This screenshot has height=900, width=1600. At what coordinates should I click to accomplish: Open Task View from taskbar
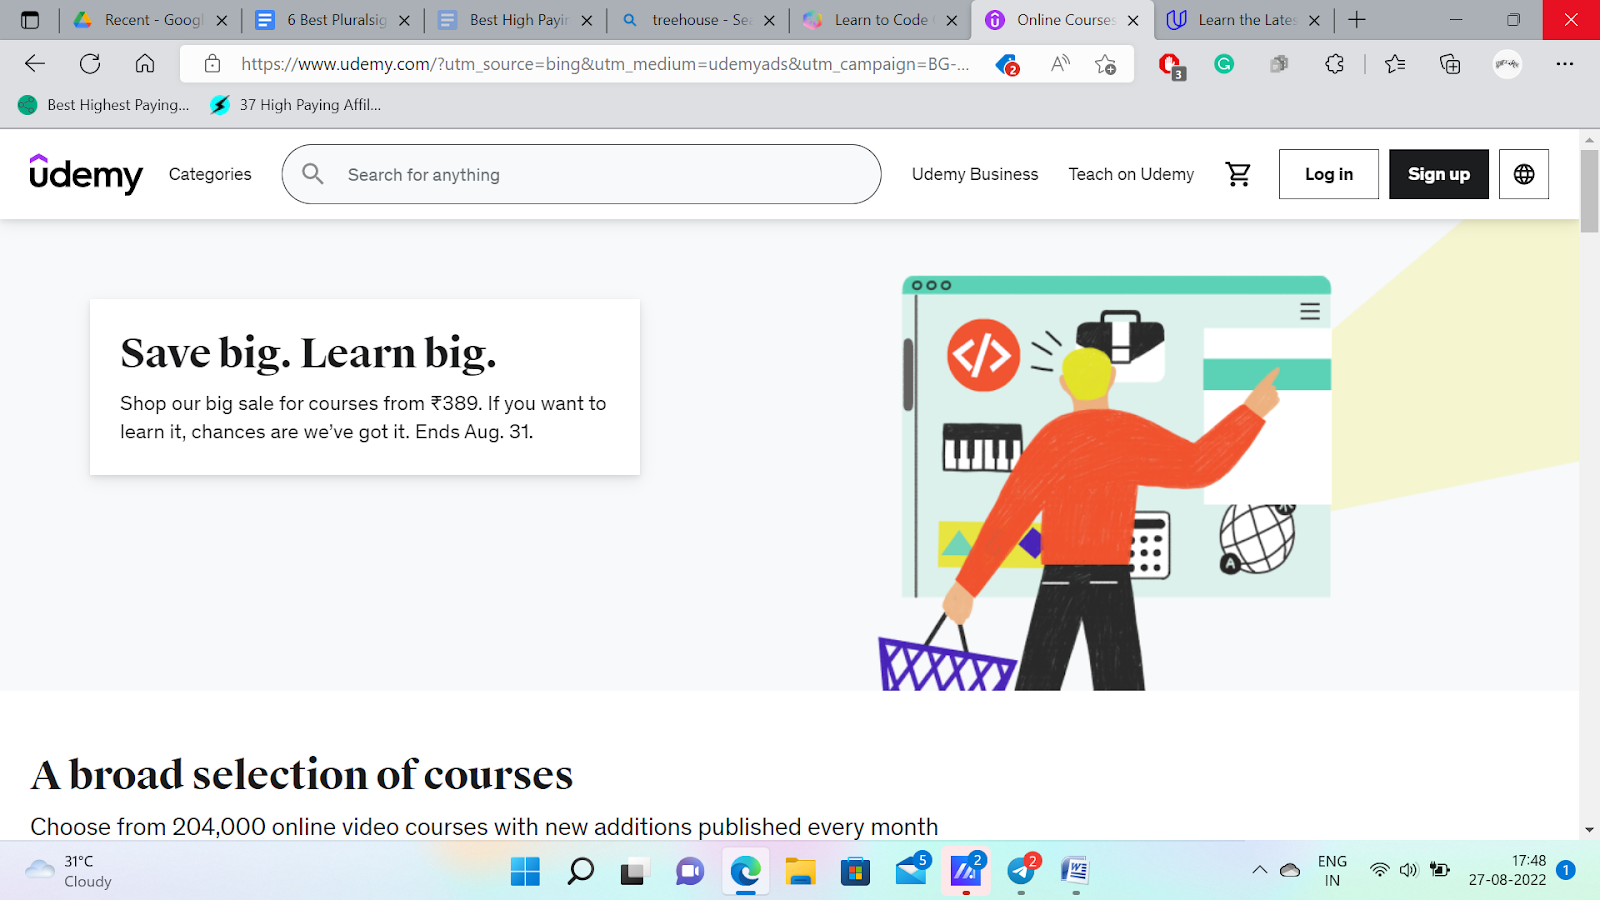[x=634, y=872]
